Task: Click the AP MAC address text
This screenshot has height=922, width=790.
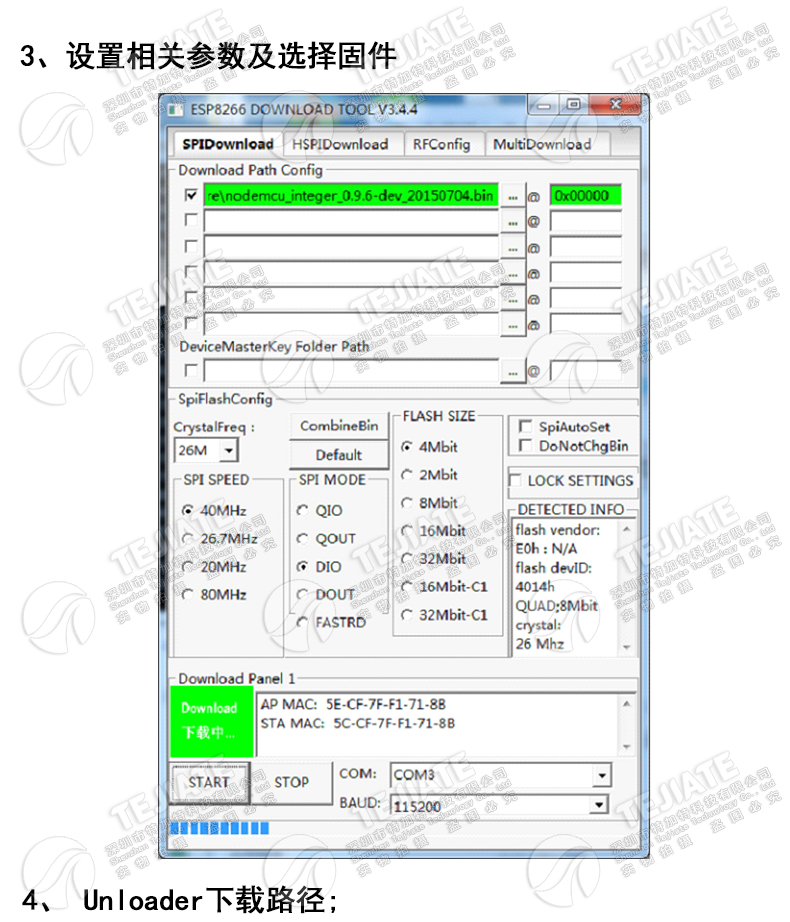Action: coord(353,704)
